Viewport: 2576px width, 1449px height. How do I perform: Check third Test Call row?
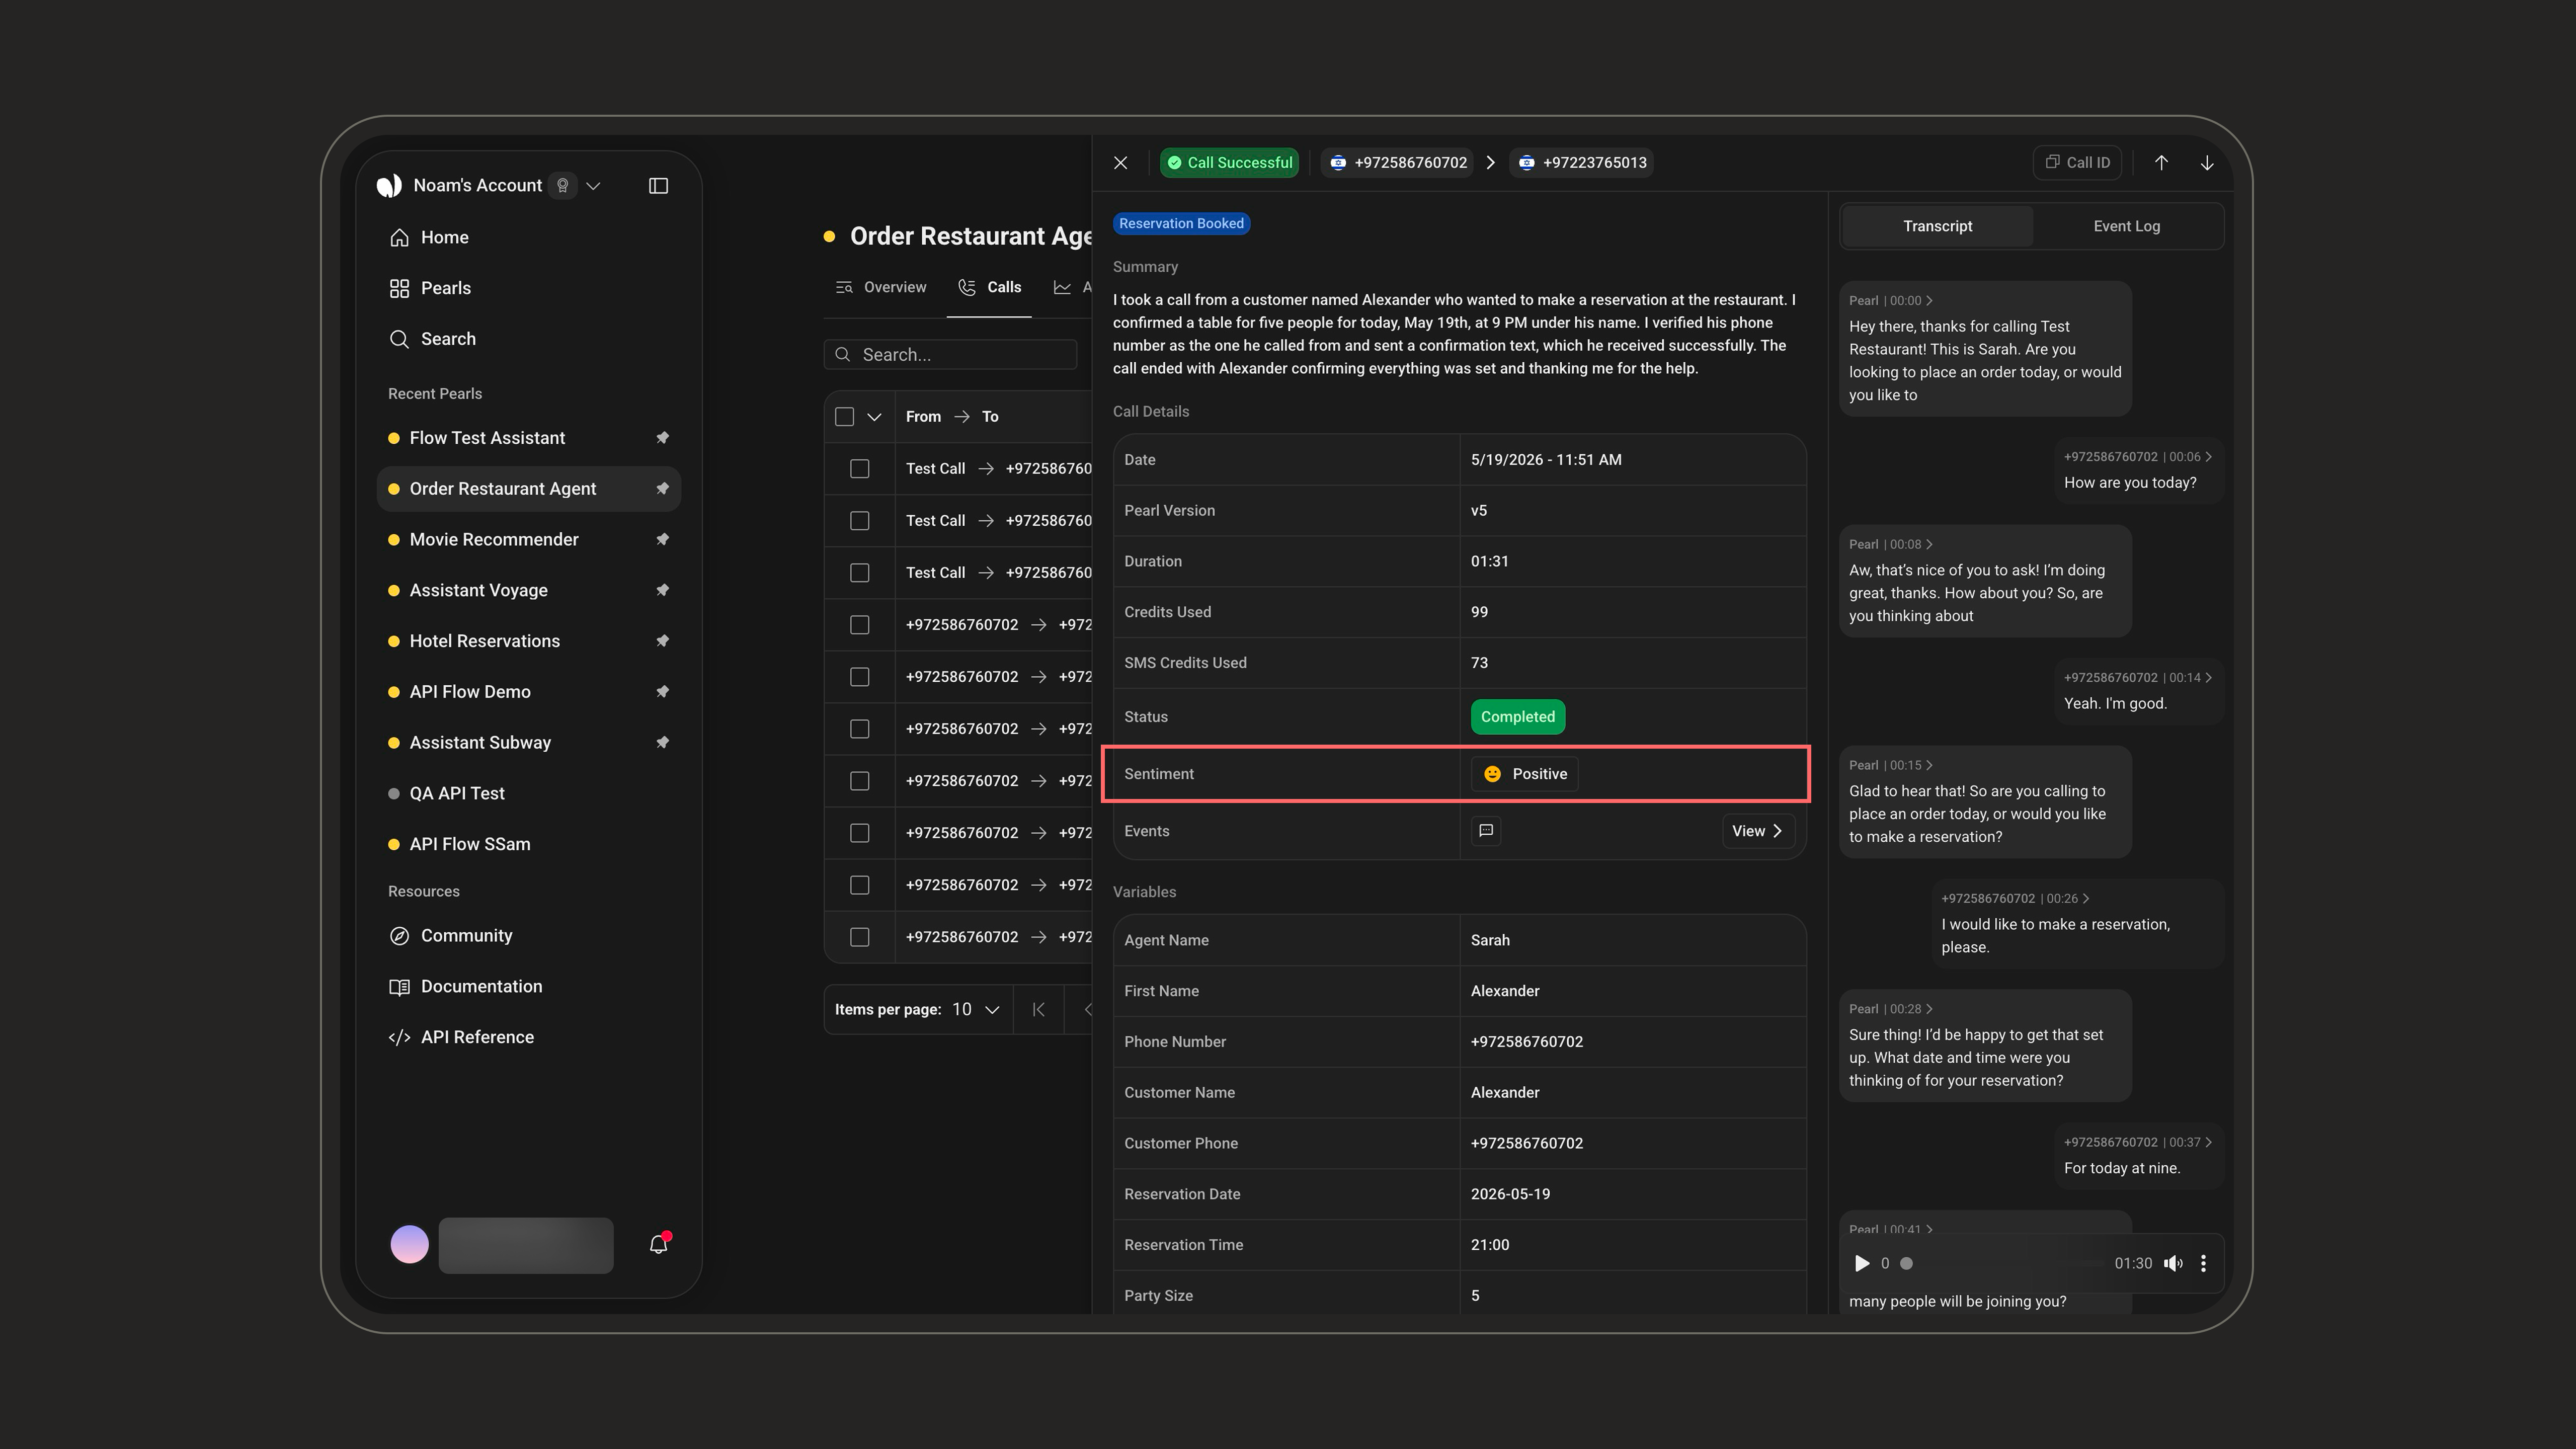(x=860, y=573)
